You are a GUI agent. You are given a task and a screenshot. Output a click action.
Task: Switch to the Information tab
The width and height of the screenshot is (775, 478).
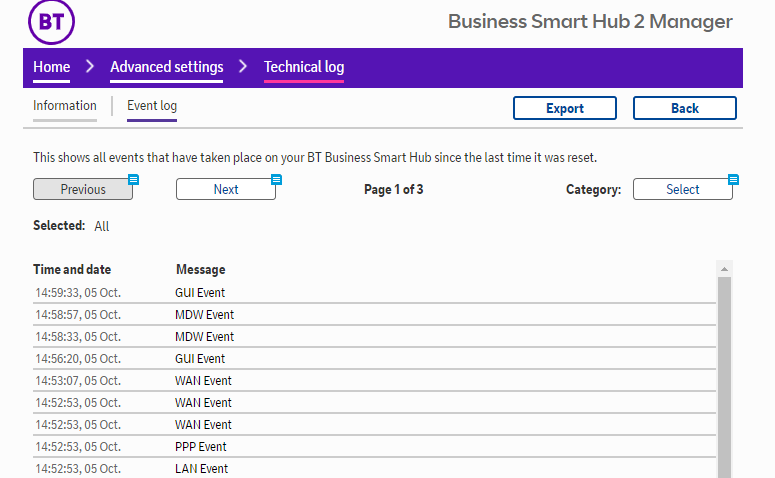click(x=65, y=106)
